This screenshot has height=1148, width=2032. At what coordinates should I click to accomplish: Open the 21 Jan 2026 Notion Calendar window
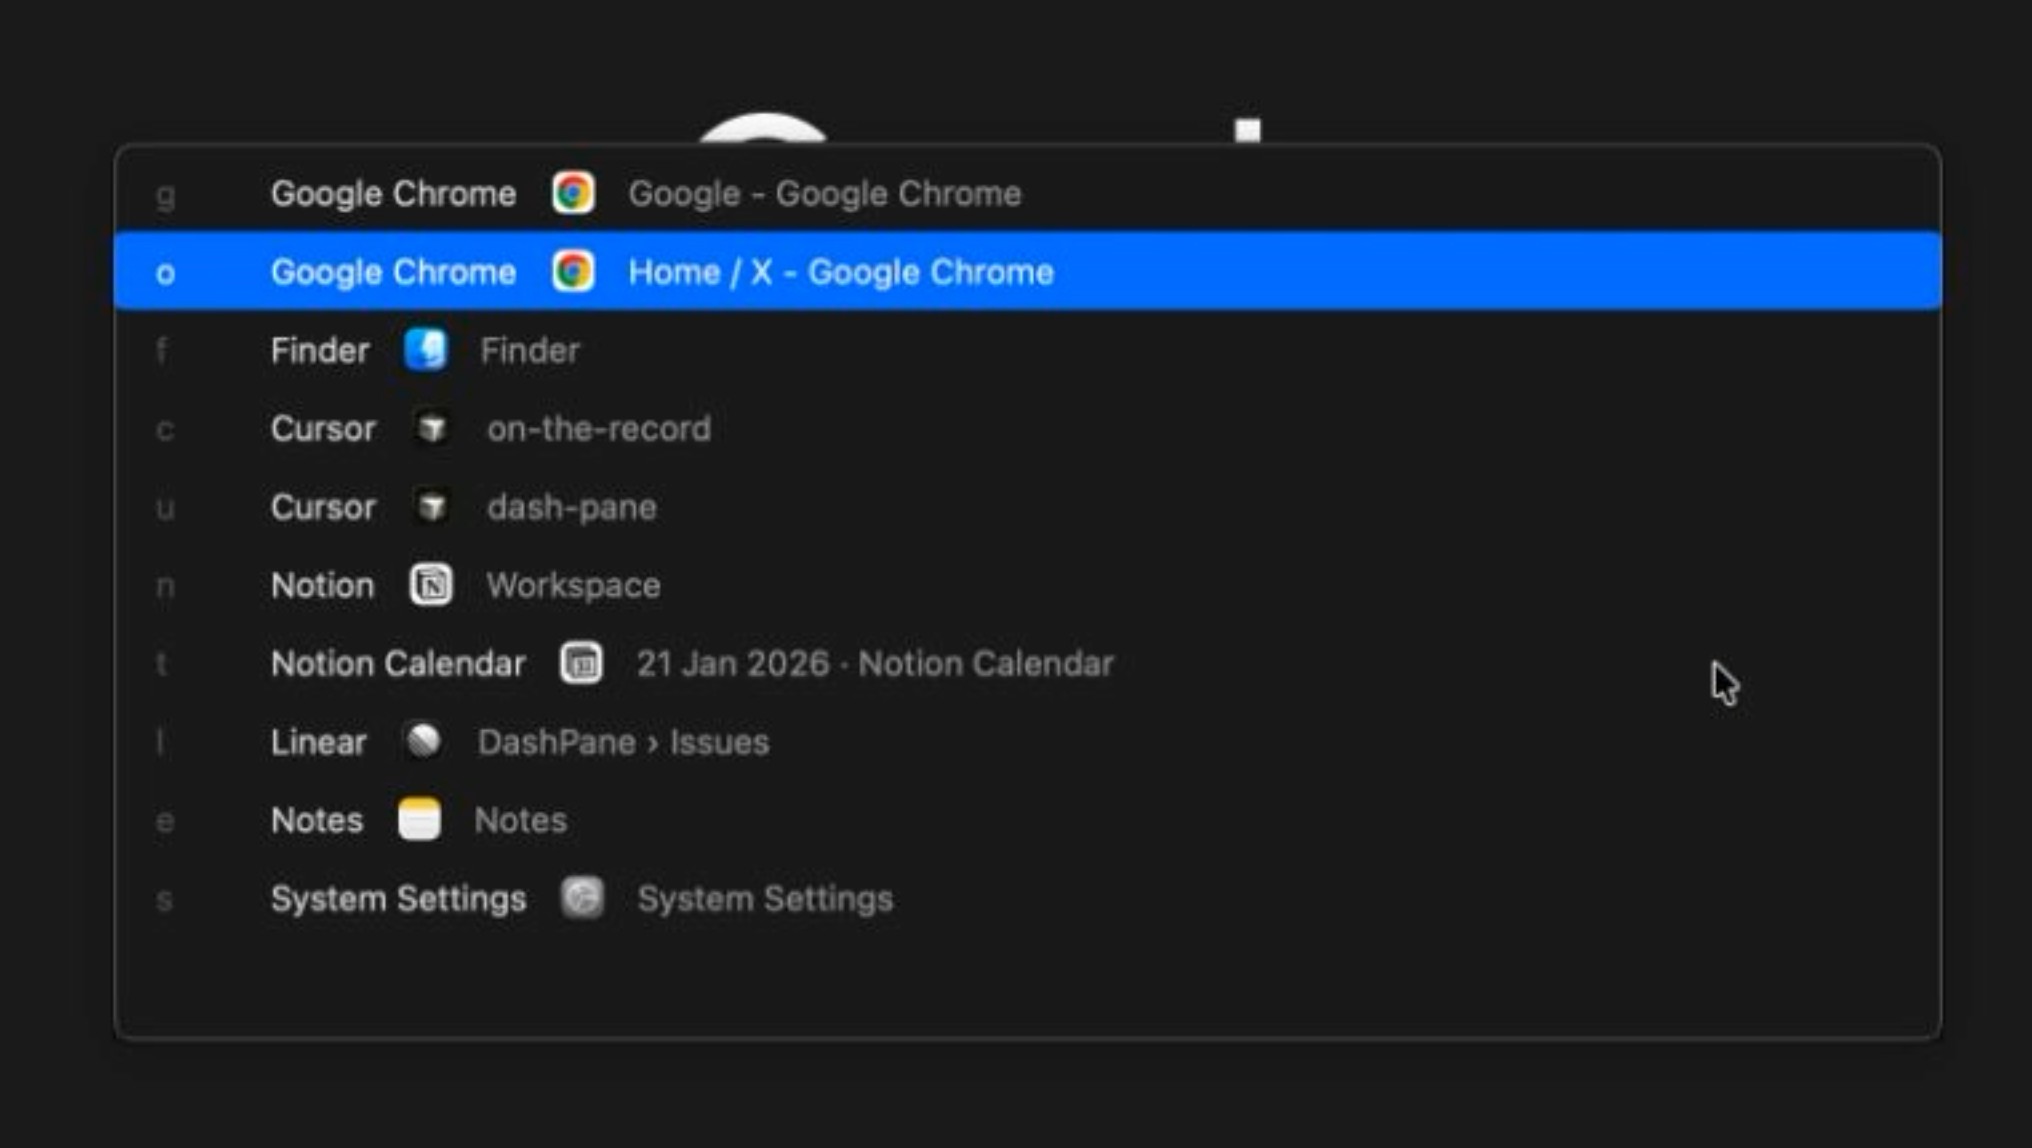[874, 664]
